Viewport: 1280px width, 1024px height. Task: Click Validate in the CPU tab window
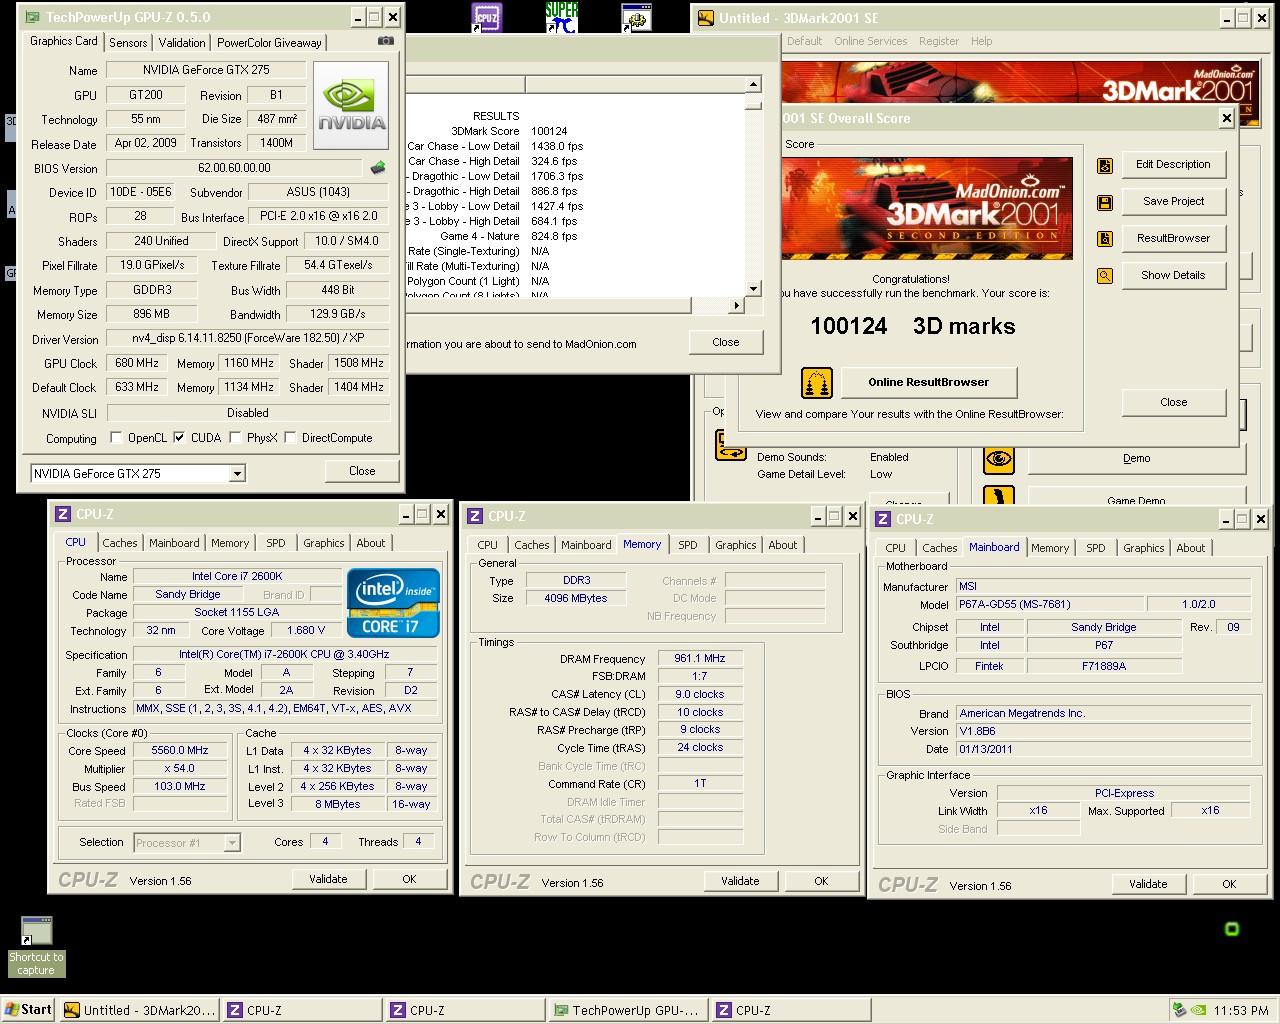[x=328, y=879]
